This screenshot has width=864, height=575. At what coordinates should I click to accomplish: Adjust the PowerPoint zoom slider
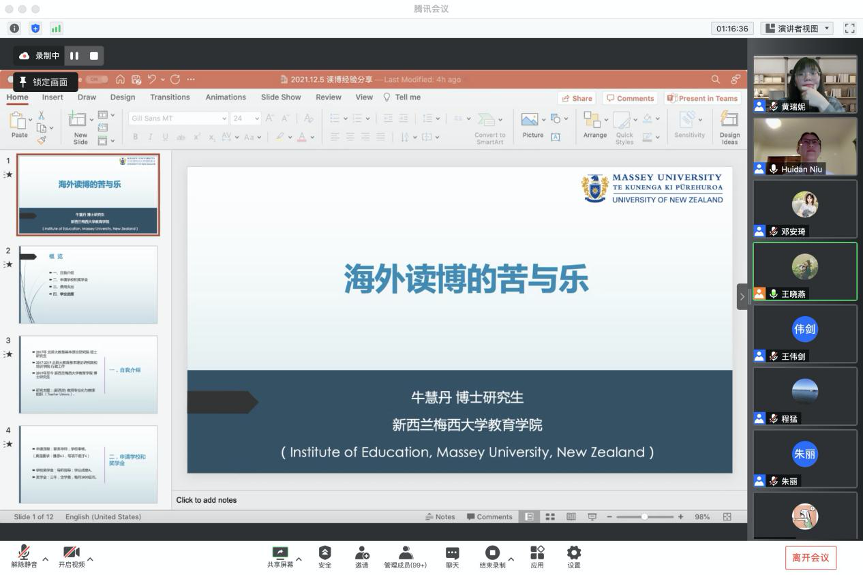point(644,517)
